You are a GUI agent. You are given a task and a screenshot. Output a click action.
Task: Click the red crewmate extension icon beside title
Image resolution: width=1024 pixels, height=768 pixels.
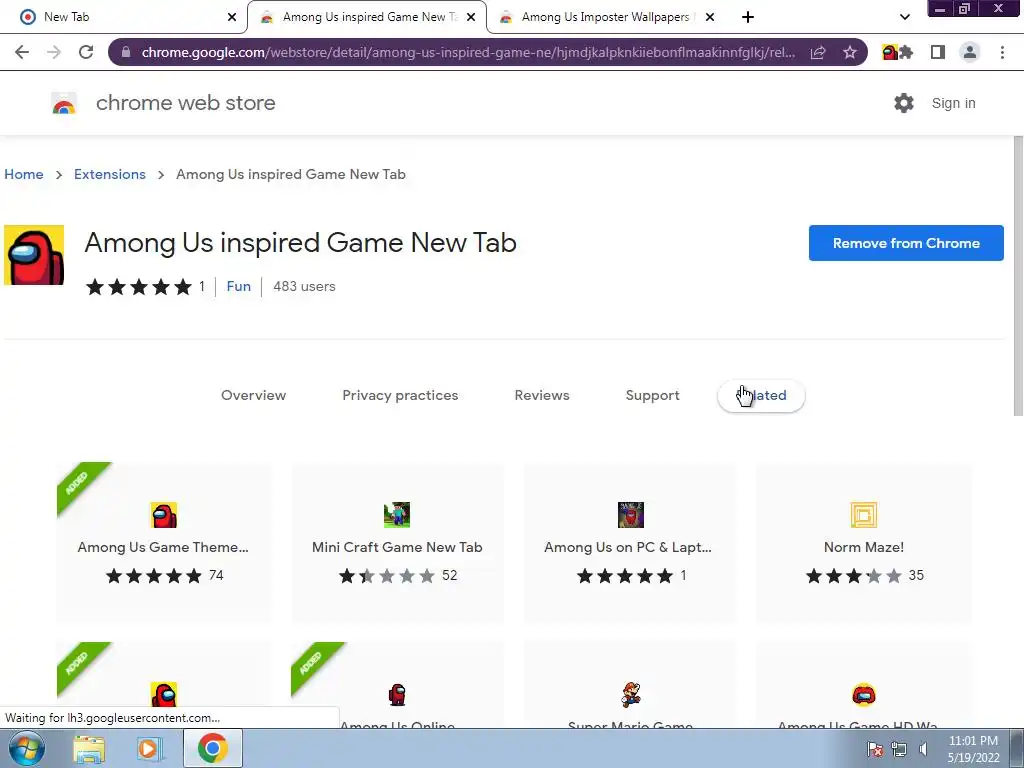(x=34, y=255)
